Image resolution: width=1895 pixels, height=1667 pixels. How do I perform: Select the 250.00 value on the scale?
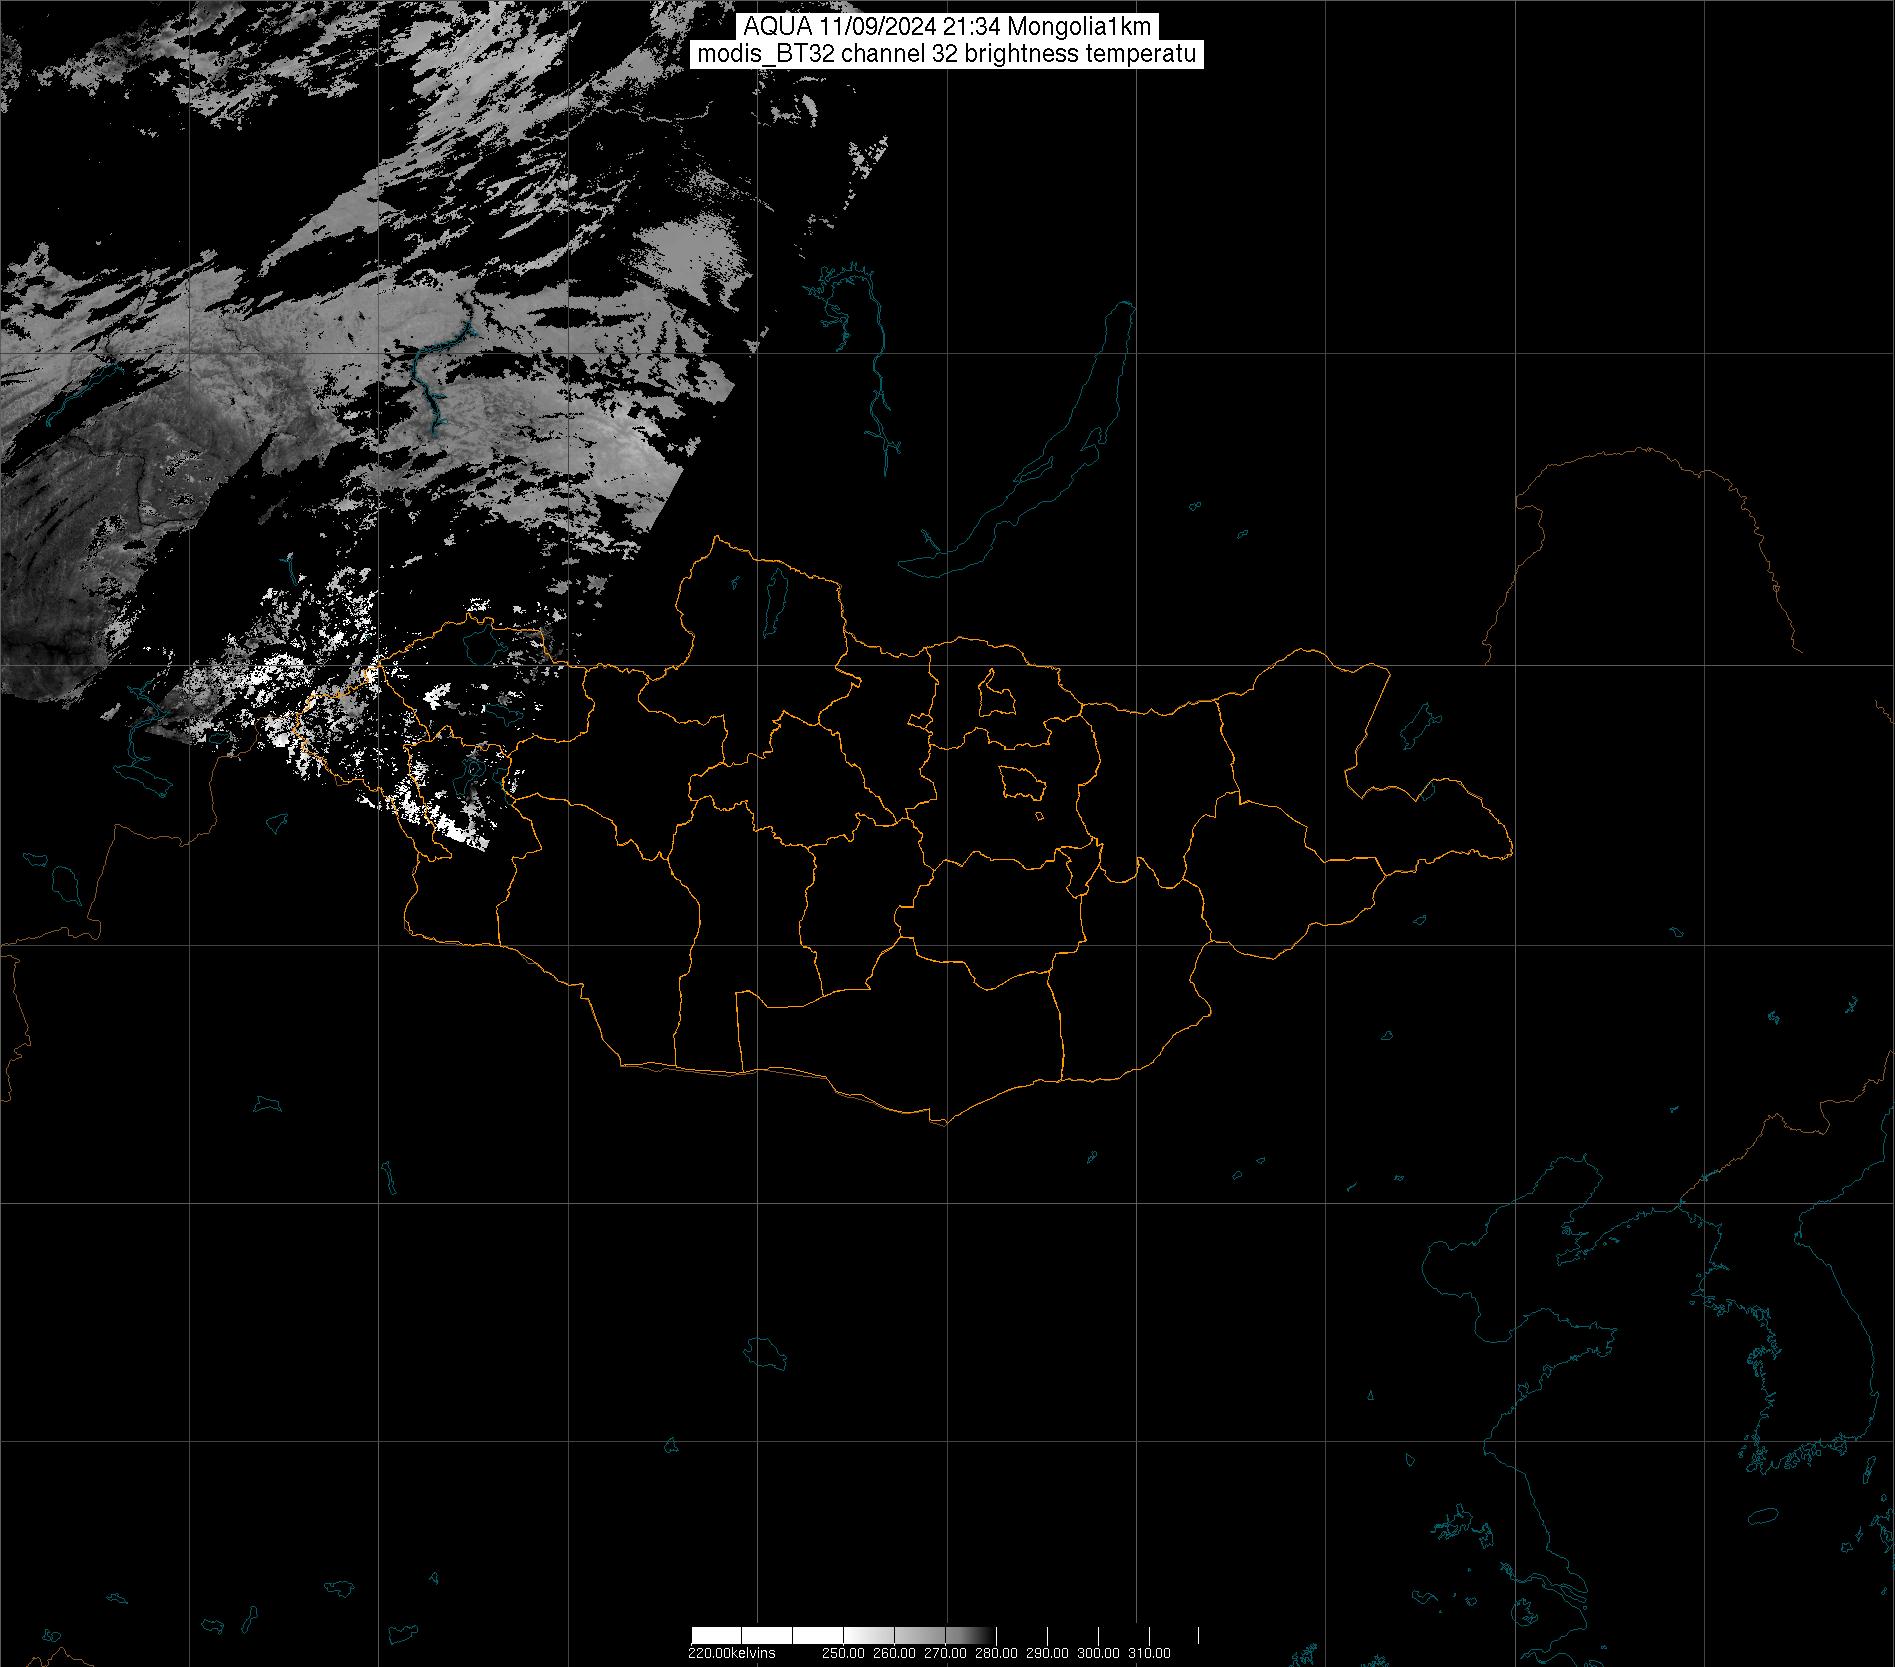pos(842,1653)
